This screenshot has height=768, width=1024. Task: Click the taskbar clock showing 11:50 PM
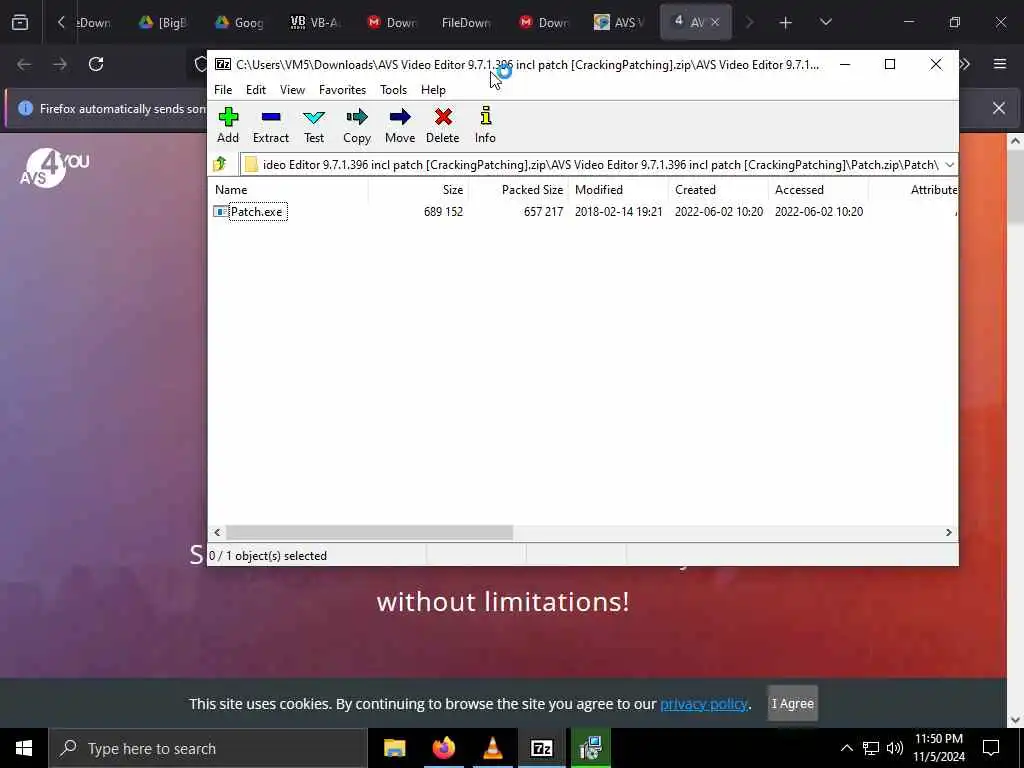pyautogui.click(x=938, y=748)
